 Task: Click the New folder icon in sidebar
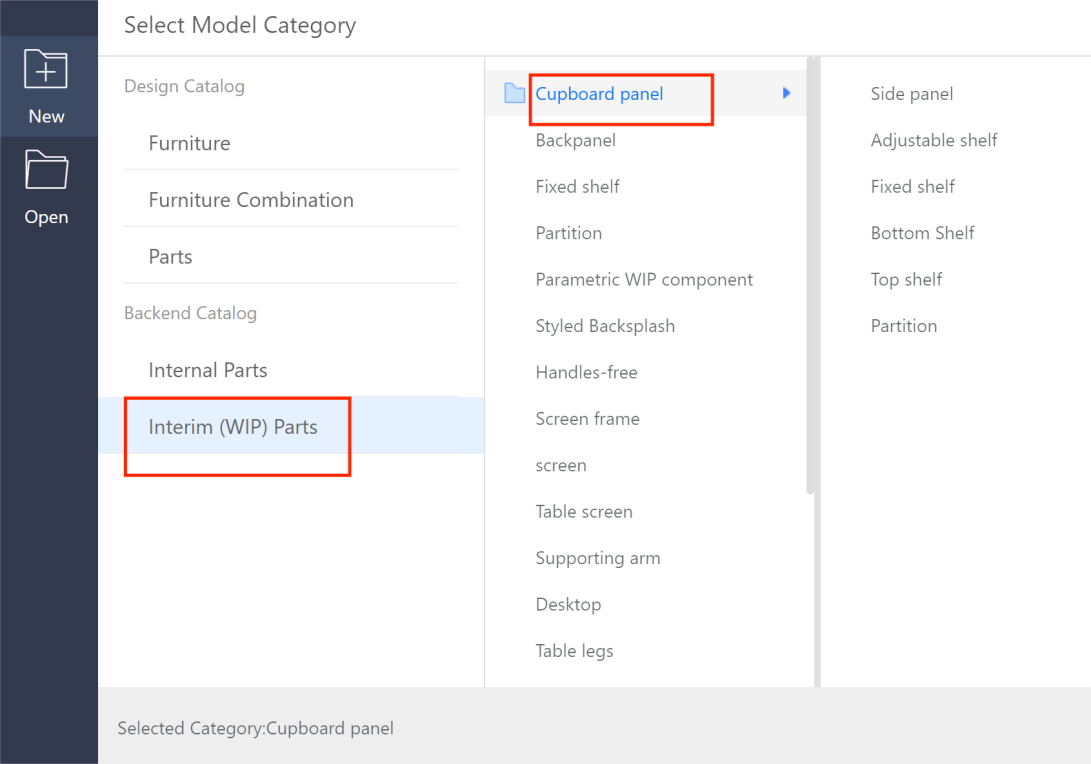[46, 71]
